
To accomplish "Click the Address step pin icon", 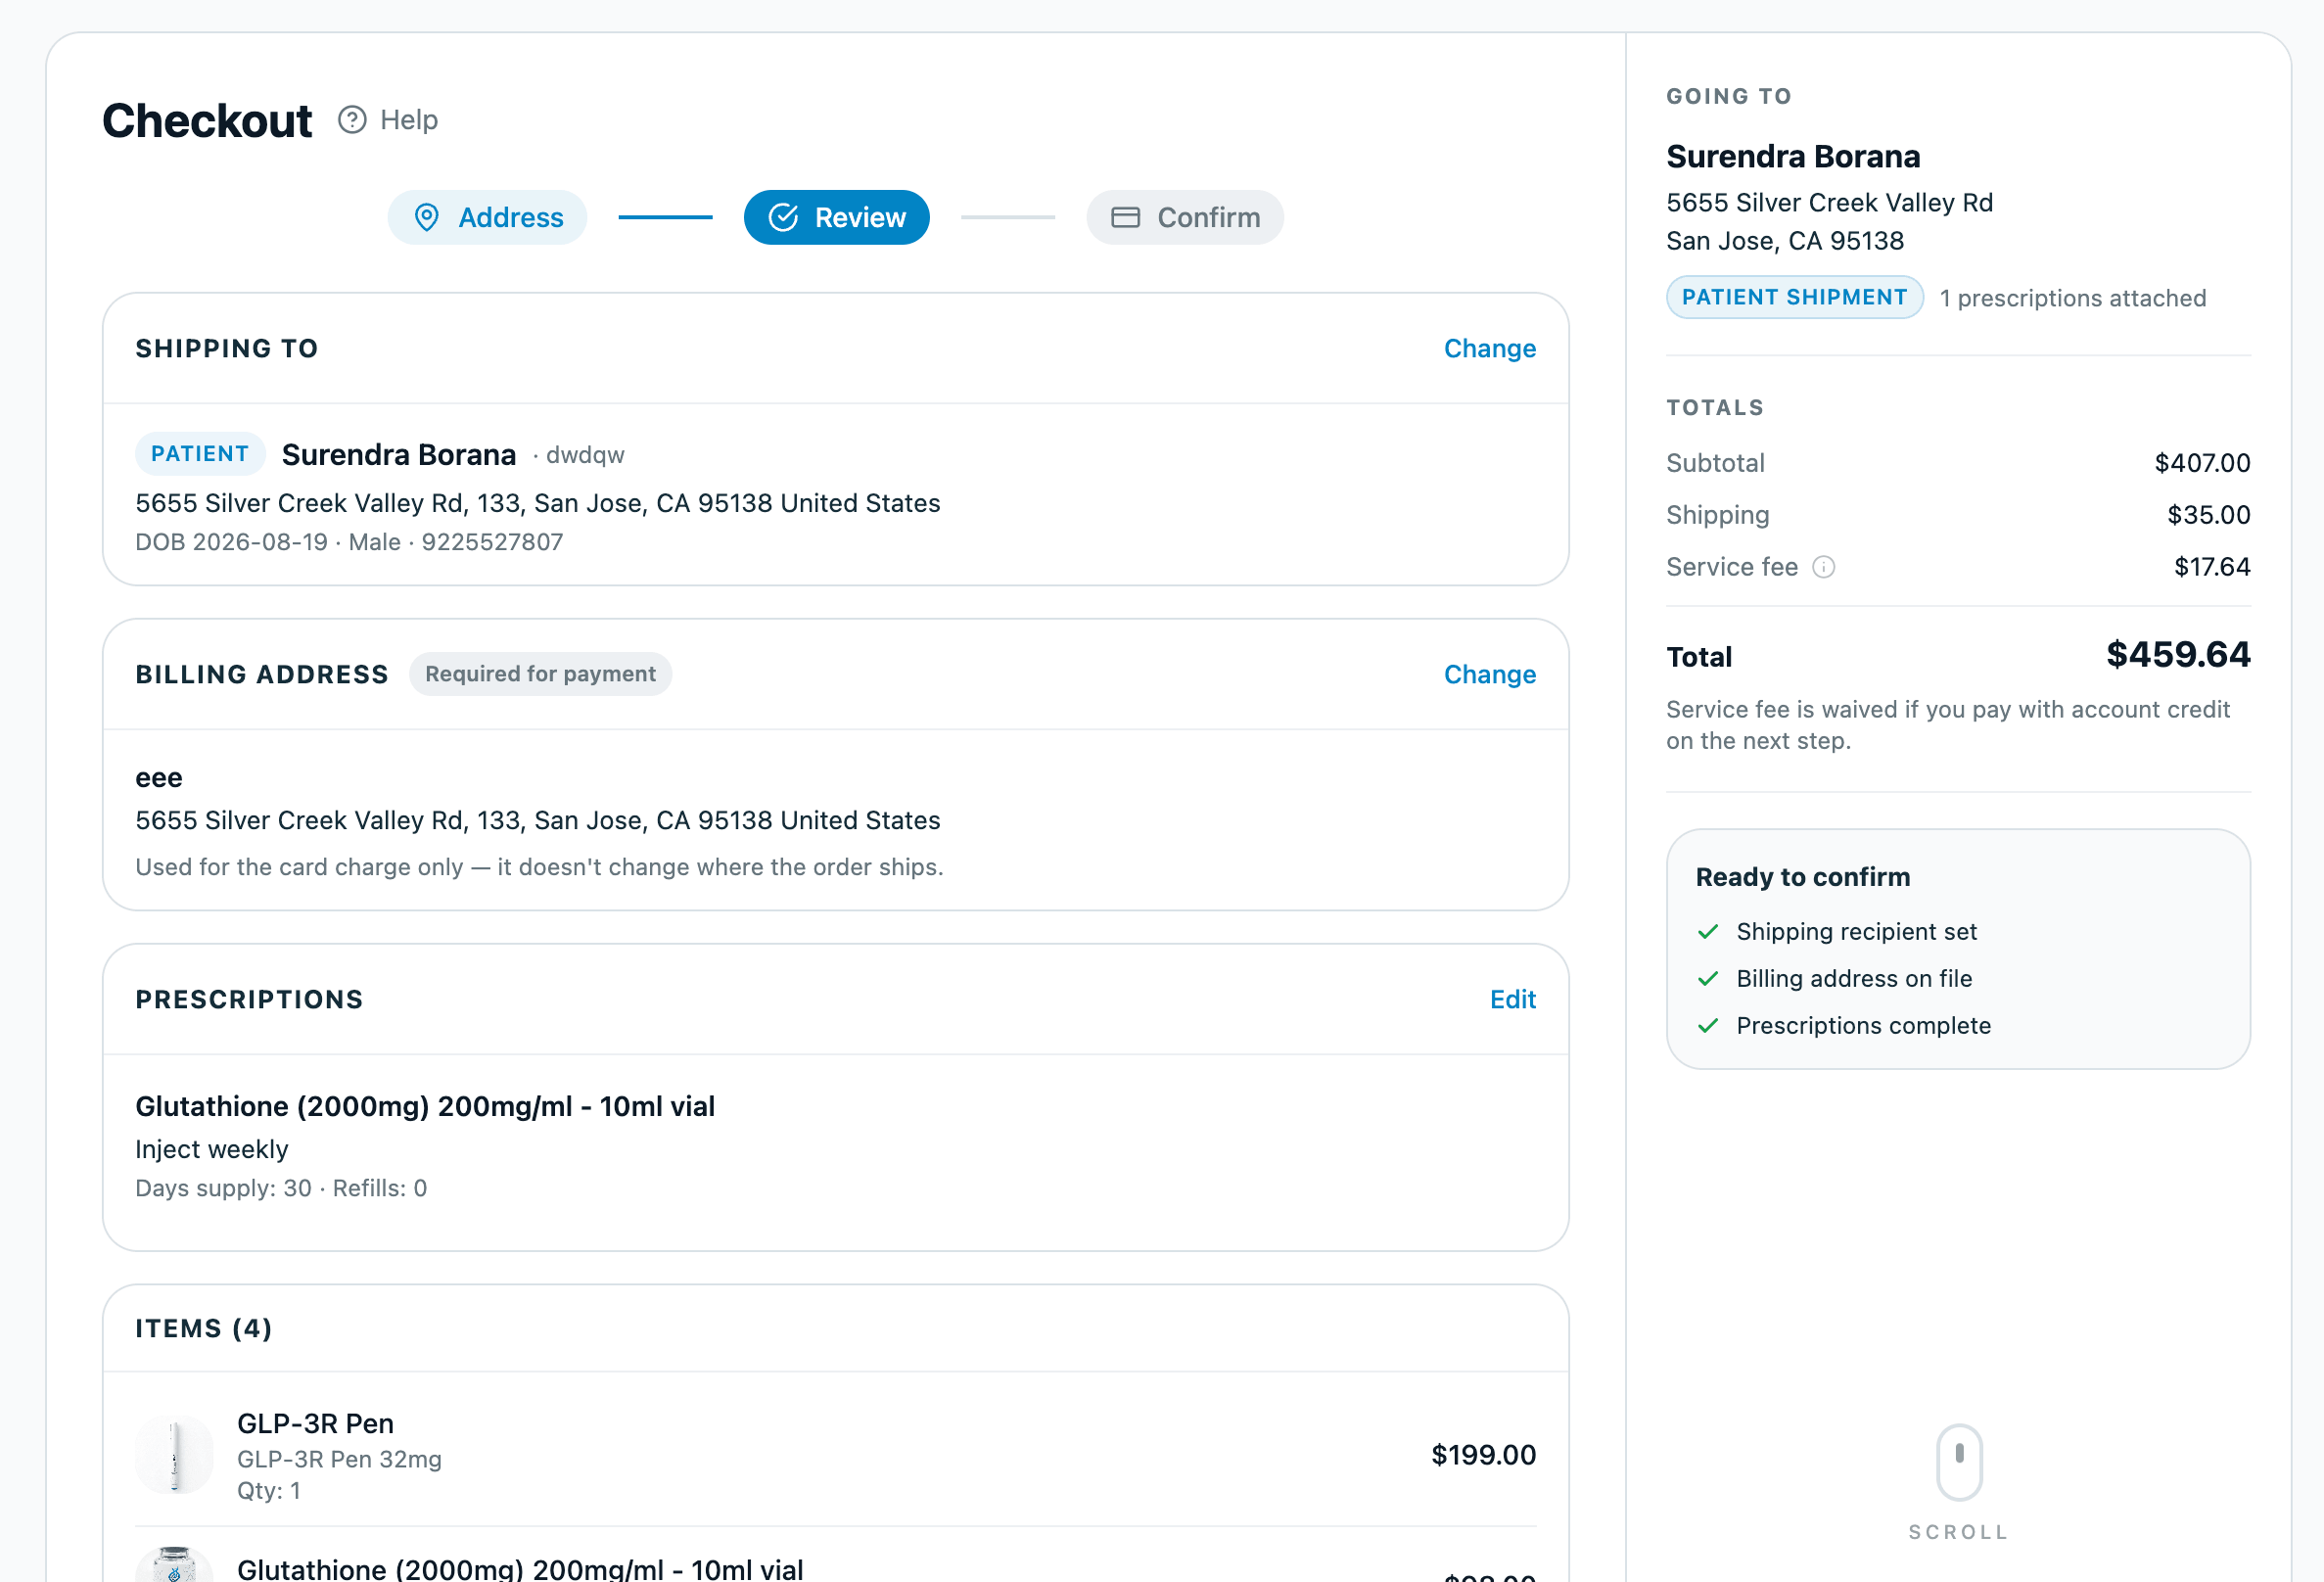I will 427,217.
